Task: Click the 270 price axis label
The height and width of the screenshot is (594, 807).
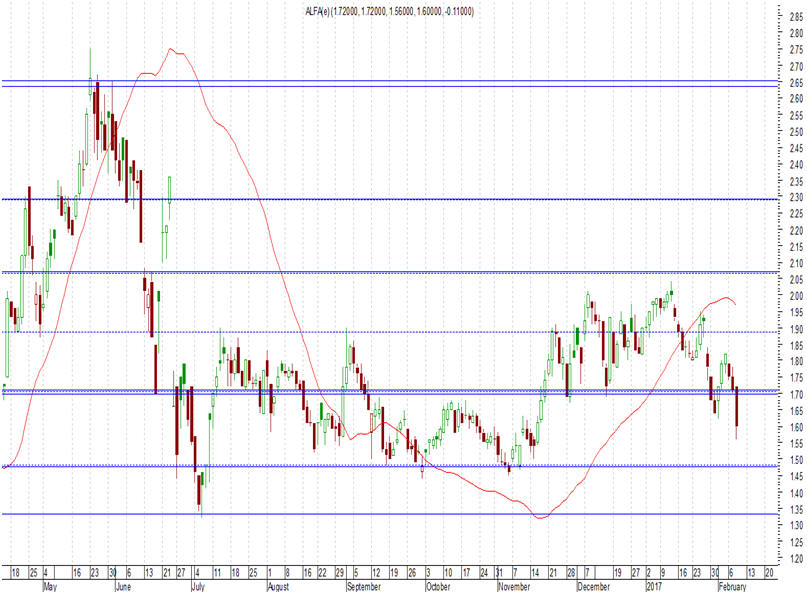Action: tap(796, 66)
